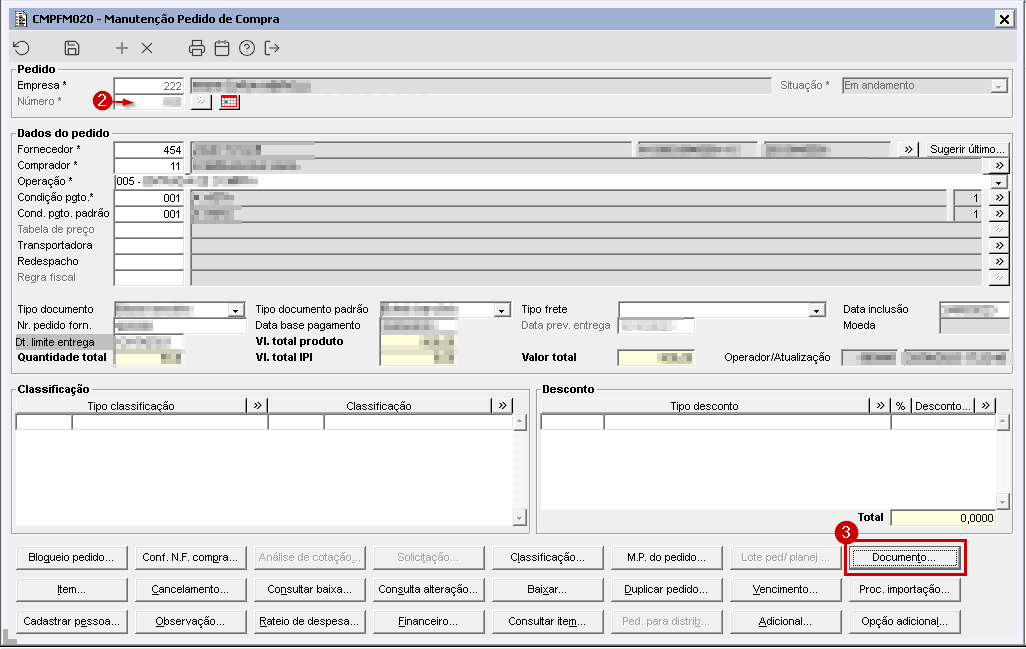This screenshot has width=1026, height=649.
Task: Click the Redespacho code input field
Action: (149, 262)
